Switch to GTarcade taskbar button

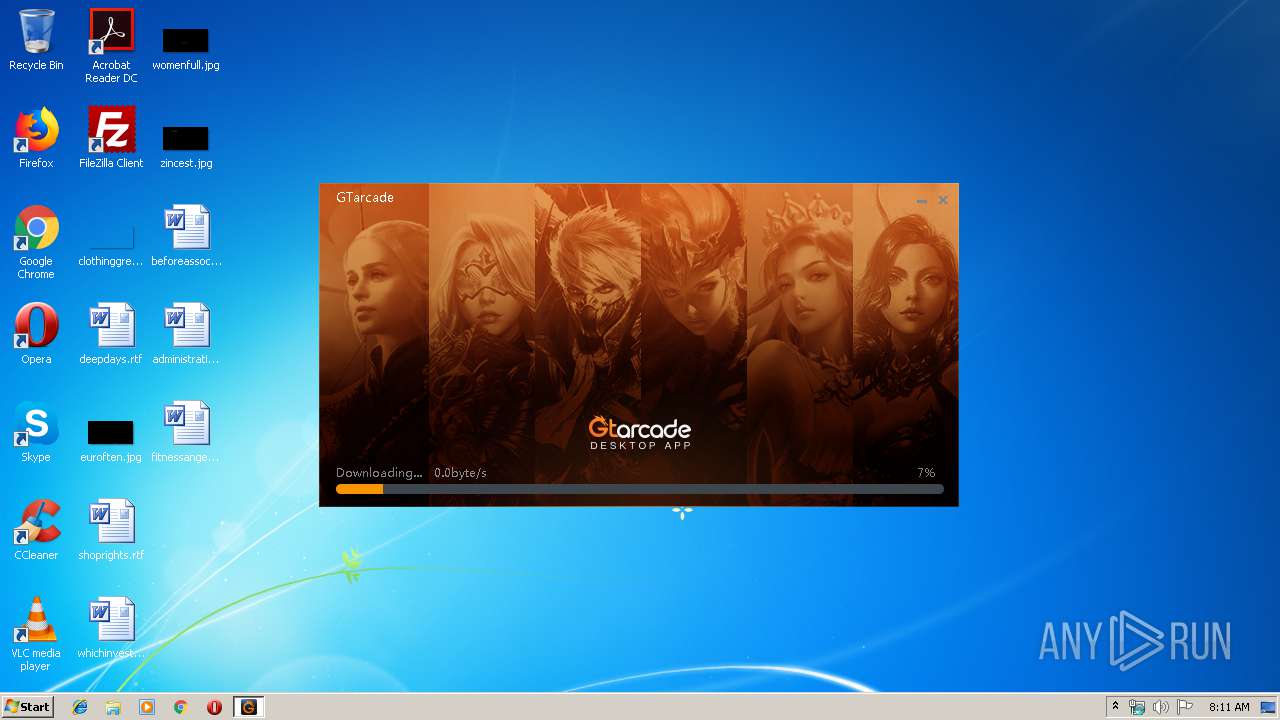coord(248,707)
